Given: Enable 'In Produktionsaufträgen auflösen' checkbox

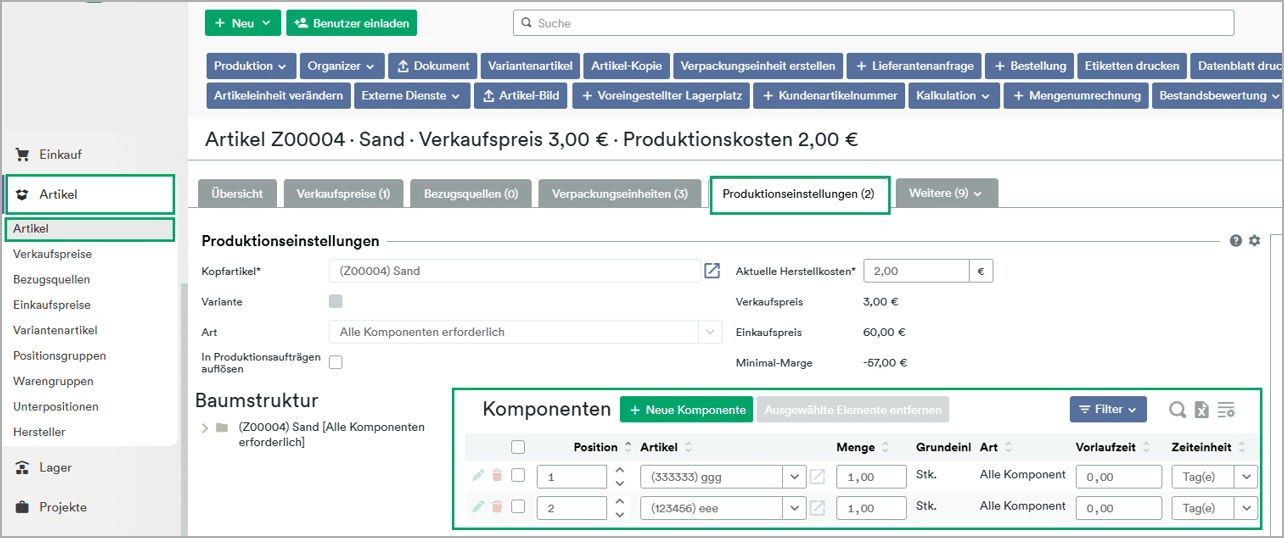Looking at the screenshot, I should 336,362.
